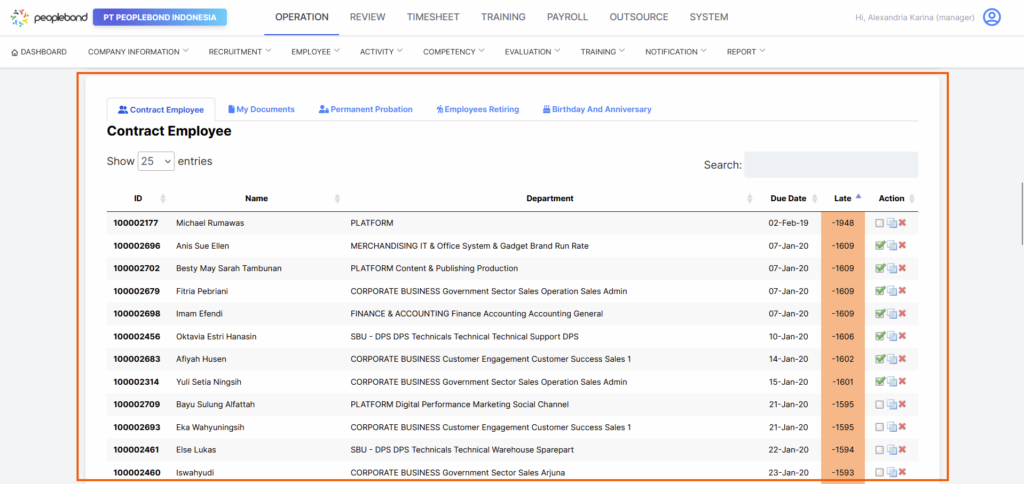Click copy icon for Bayu Sulung Alfattah
Viewport: 1024px width, 484px height.
[891, 404]
